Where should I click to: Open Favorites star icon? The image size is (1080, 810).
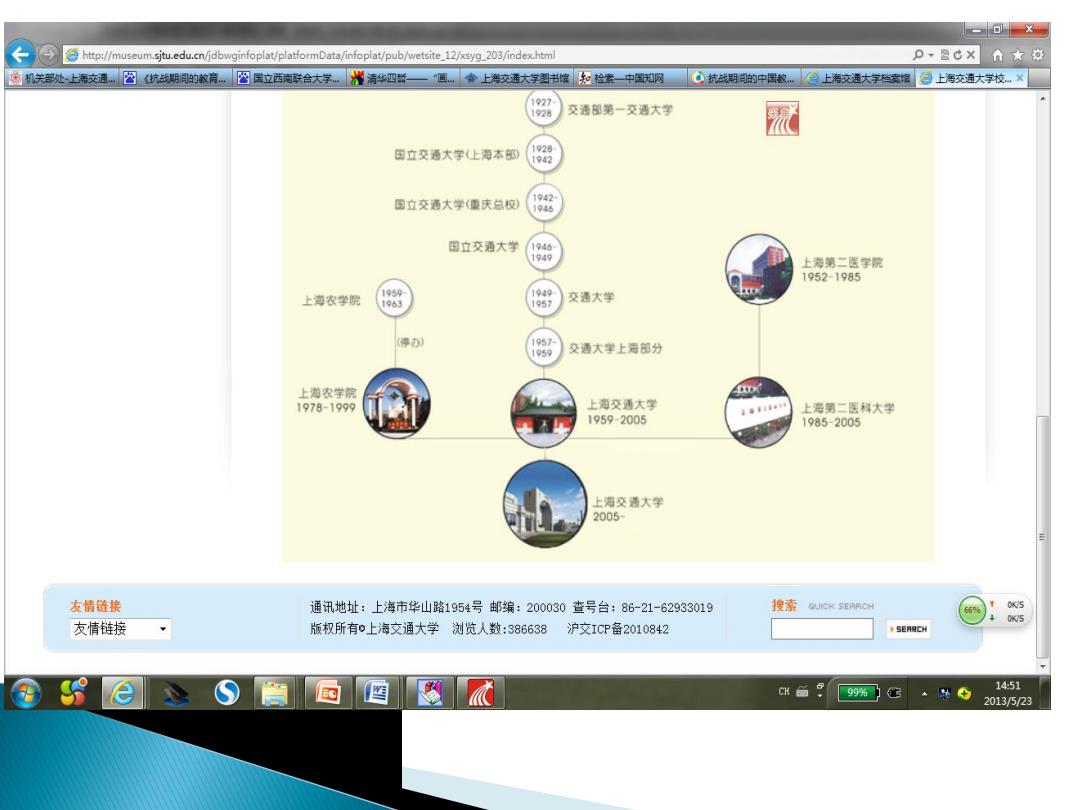(1017, 55)
